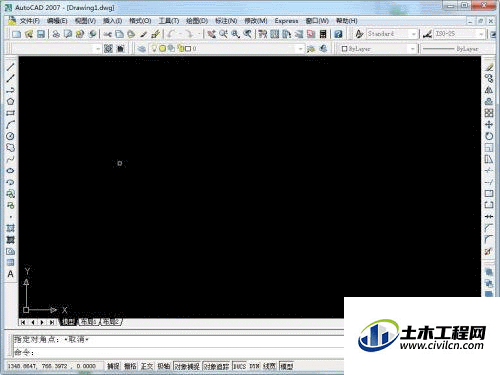Image resolution: width=500 pixels, height=375 pixels.
Task: Go to last layout tab arrow
Action: pos(52,322)
